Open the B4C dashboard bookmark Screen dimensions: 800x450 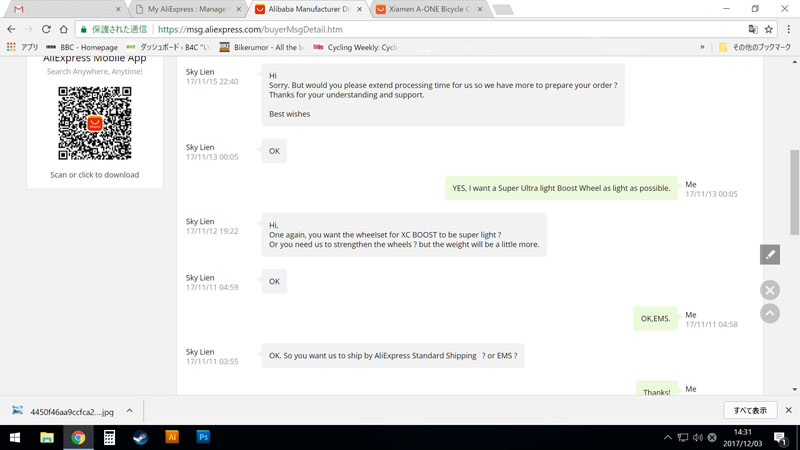[x=167, y=47]
